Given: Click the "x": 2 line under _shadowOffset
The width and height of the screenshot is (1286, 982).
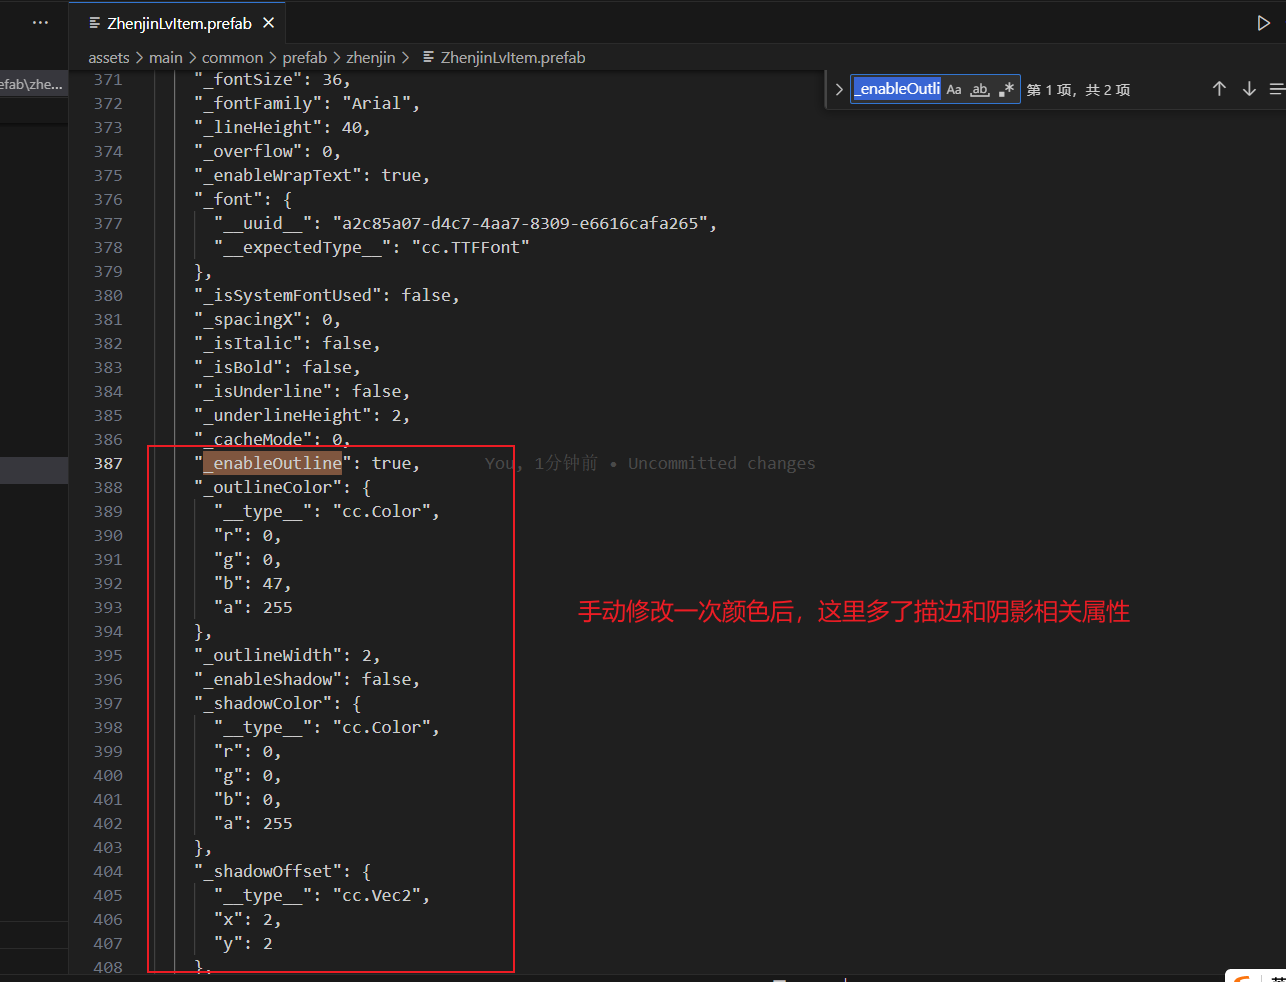Looking at the screenshot, I should point(247,919).
